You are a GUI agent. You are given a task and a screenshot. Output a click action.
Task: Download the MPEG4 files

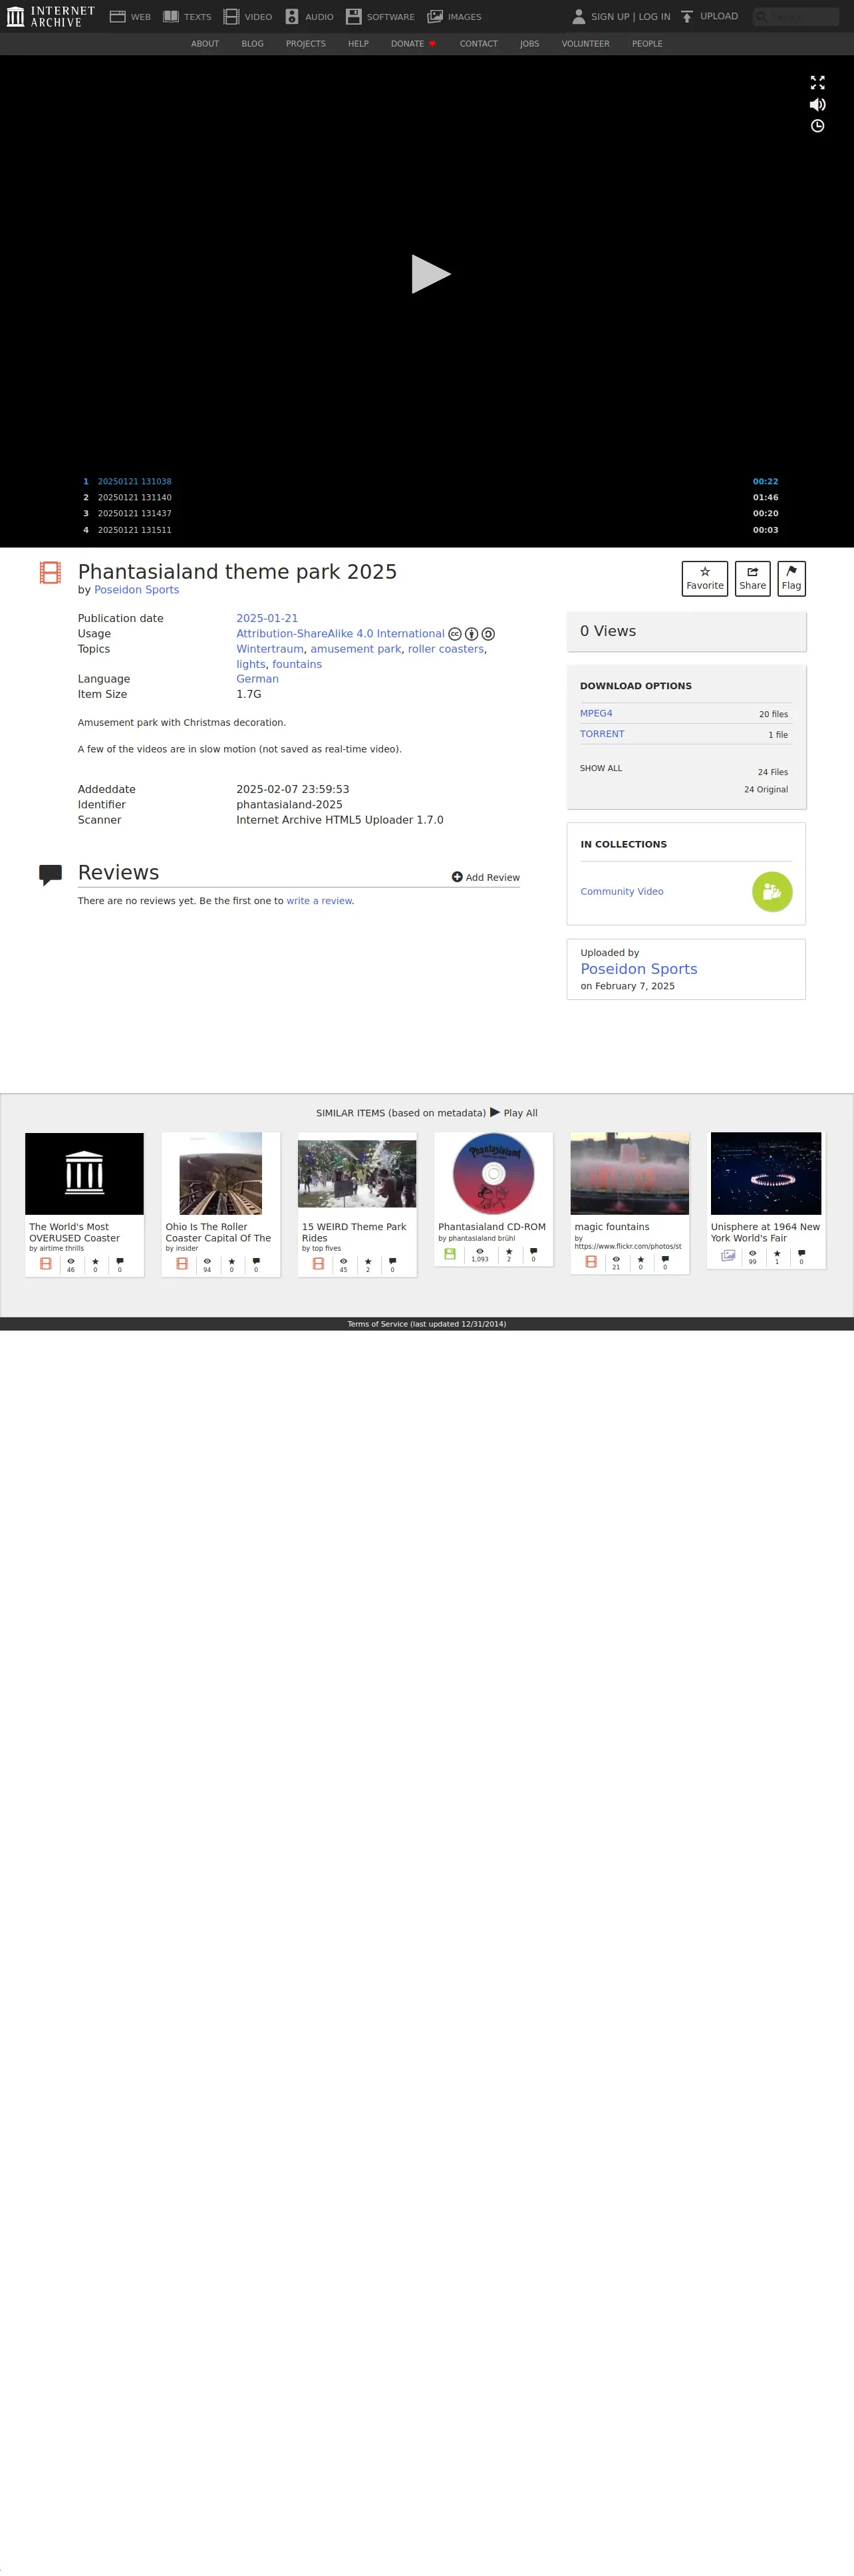[596, 714]
